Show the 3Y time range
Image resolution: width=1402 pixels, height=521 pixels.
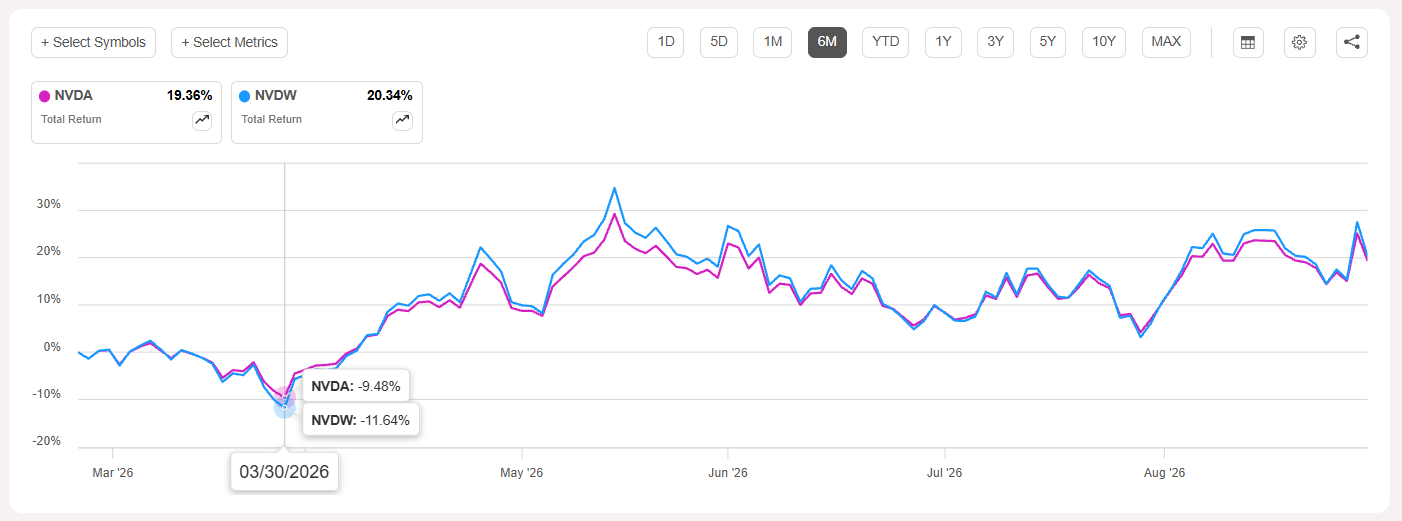[x=995, y=42]
